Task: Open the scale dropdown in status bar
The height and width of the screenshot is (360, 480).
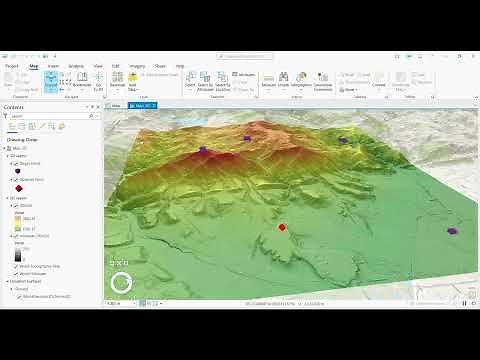Action: click(x=134, y=303)
